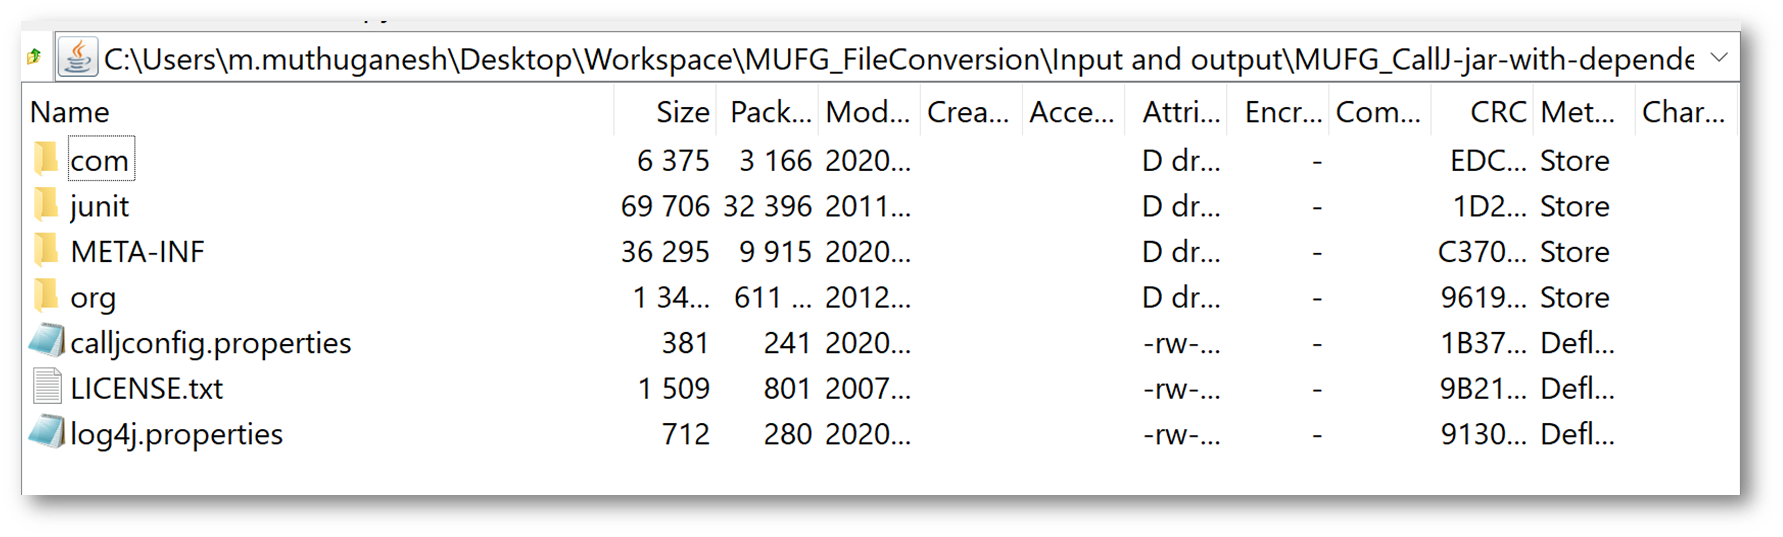Image resolution: width=1783 pixels, height=537 pixels.
Task: Click the junit folder icon
Action: click(x=45, y=205)
